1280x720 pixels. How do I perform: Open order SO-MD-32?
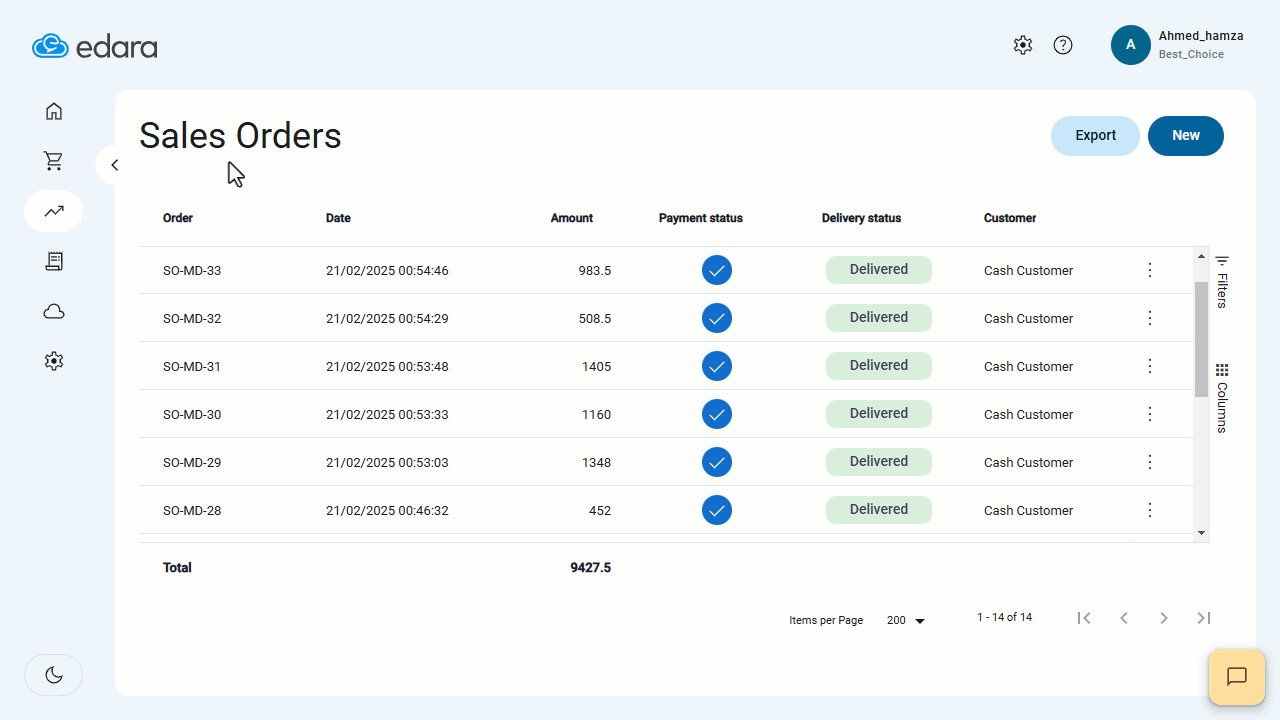tap(192, 319)
